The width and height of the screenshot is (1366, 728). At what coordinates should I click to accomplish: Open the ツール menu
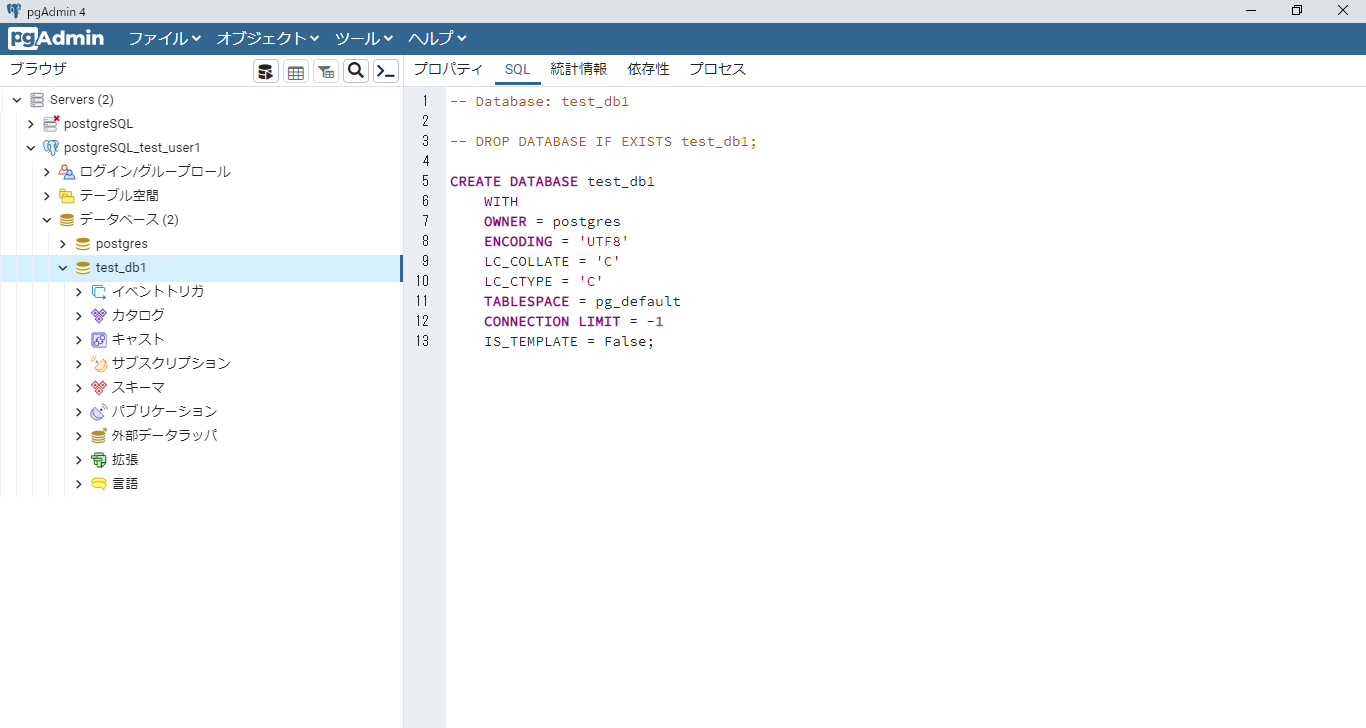click(x=364, y=39)
